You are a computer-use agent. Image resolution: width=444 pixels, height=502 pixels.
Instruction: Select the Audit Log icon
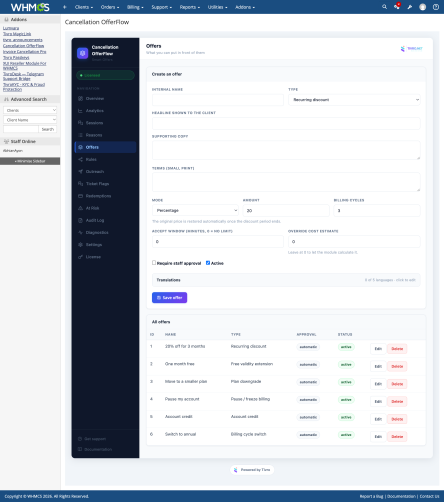80,220
